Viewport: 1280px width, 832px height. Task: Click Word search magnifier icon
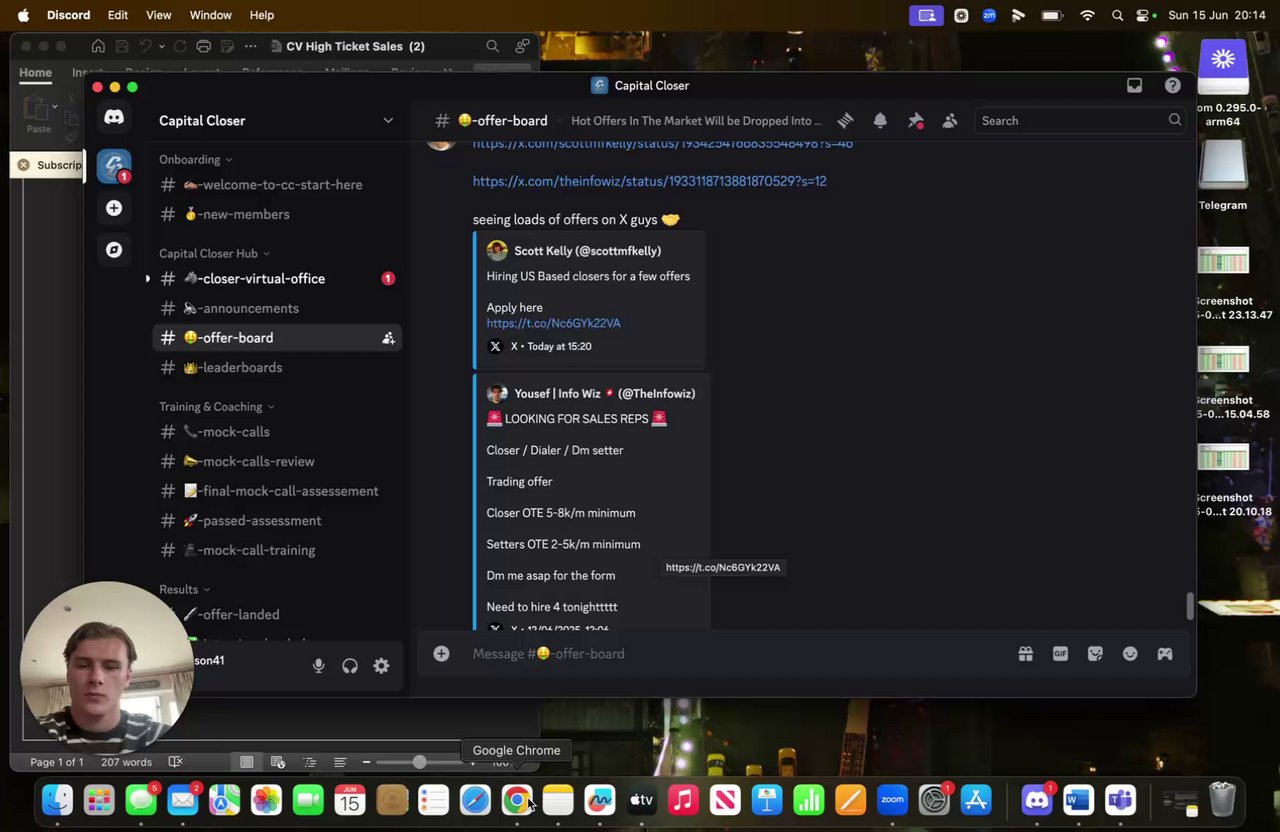click(492, 46)
